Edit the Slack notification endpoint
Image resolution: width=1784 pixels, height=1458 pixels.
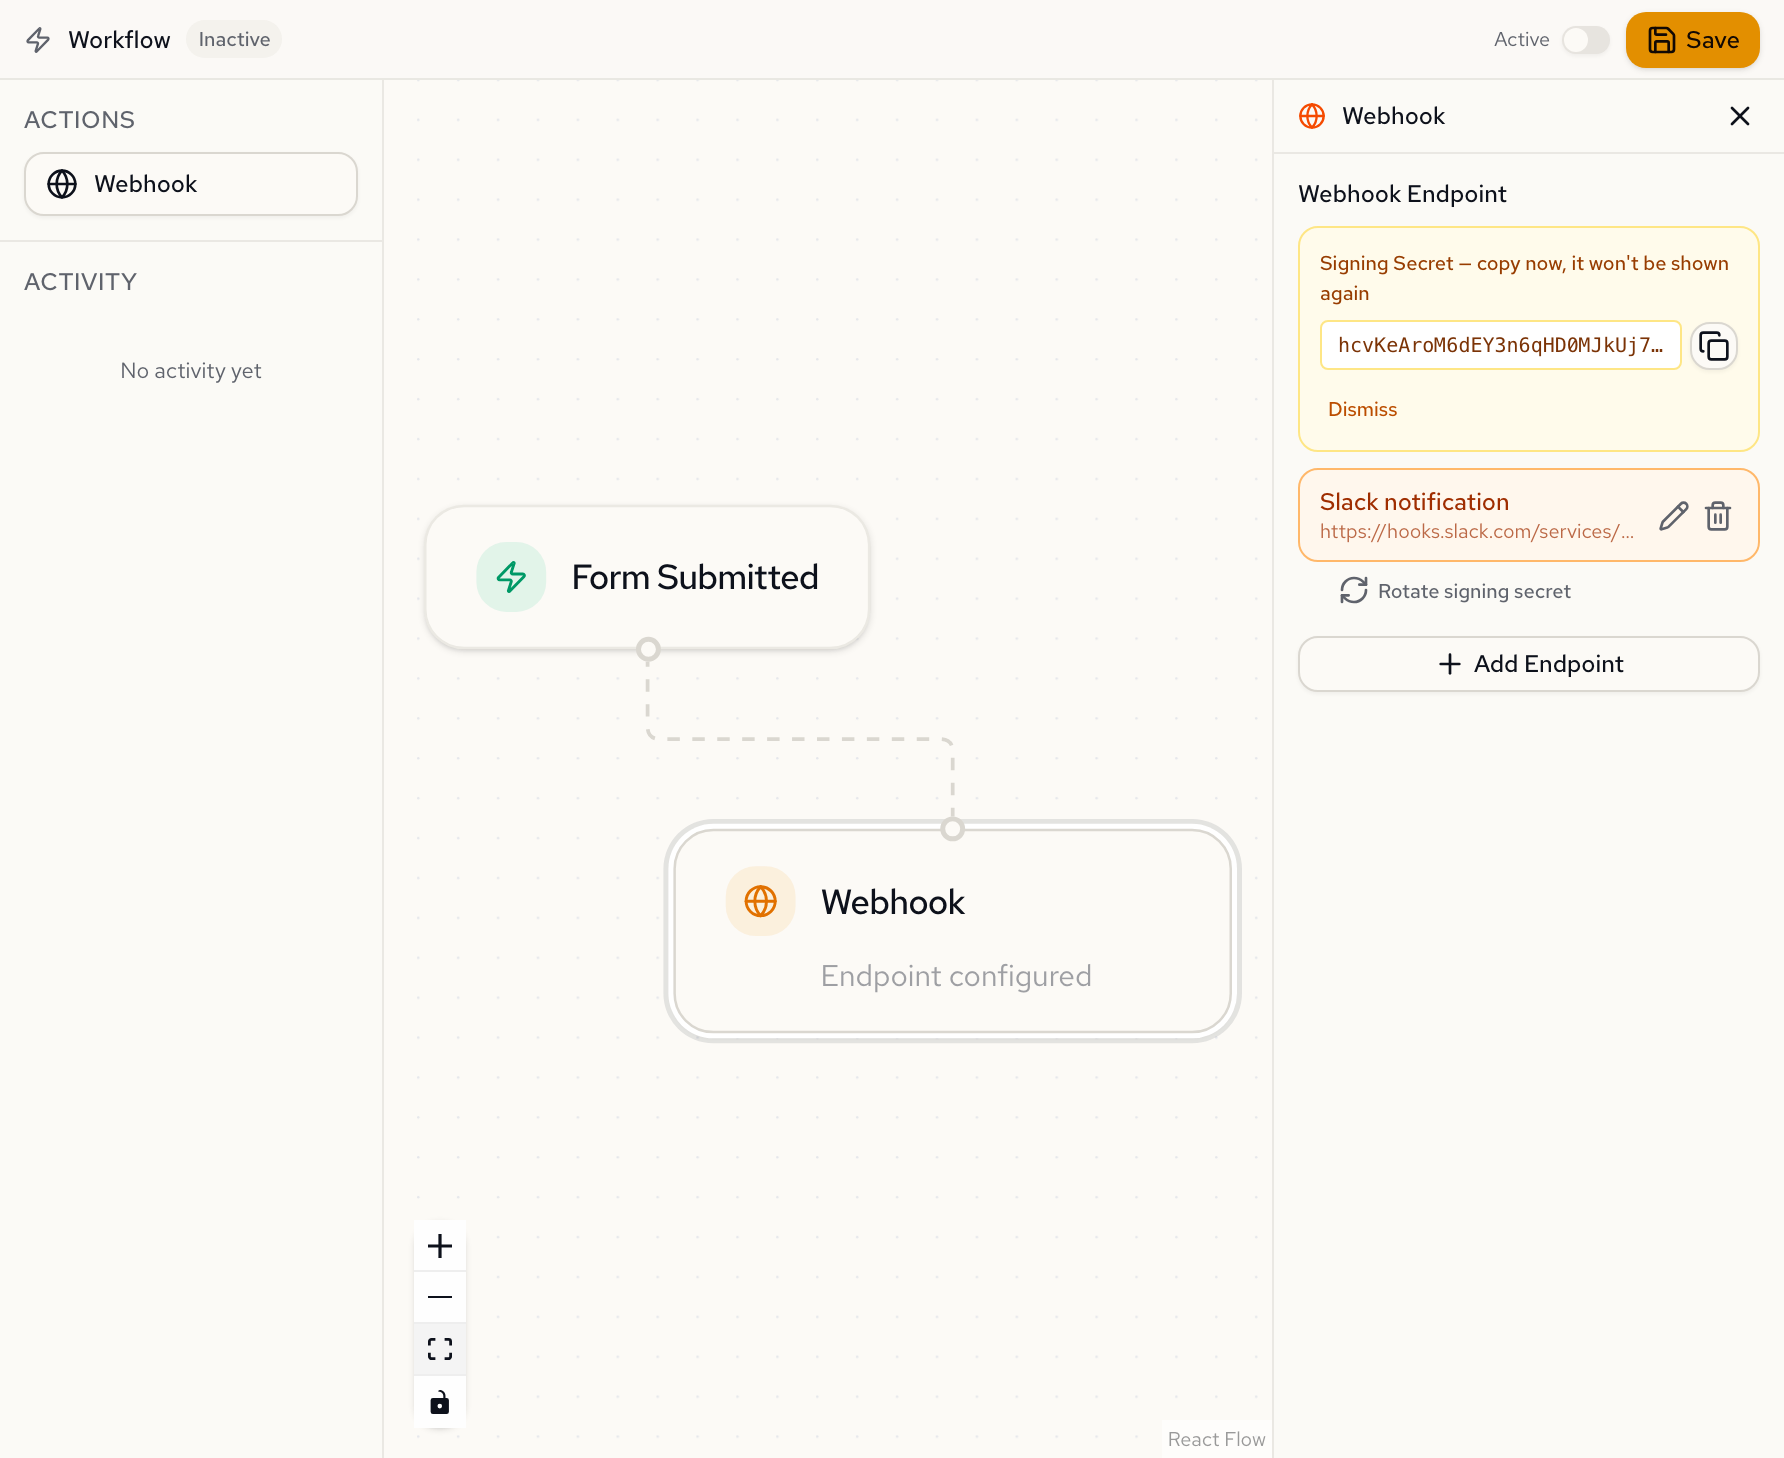(x=1673, y=516)
